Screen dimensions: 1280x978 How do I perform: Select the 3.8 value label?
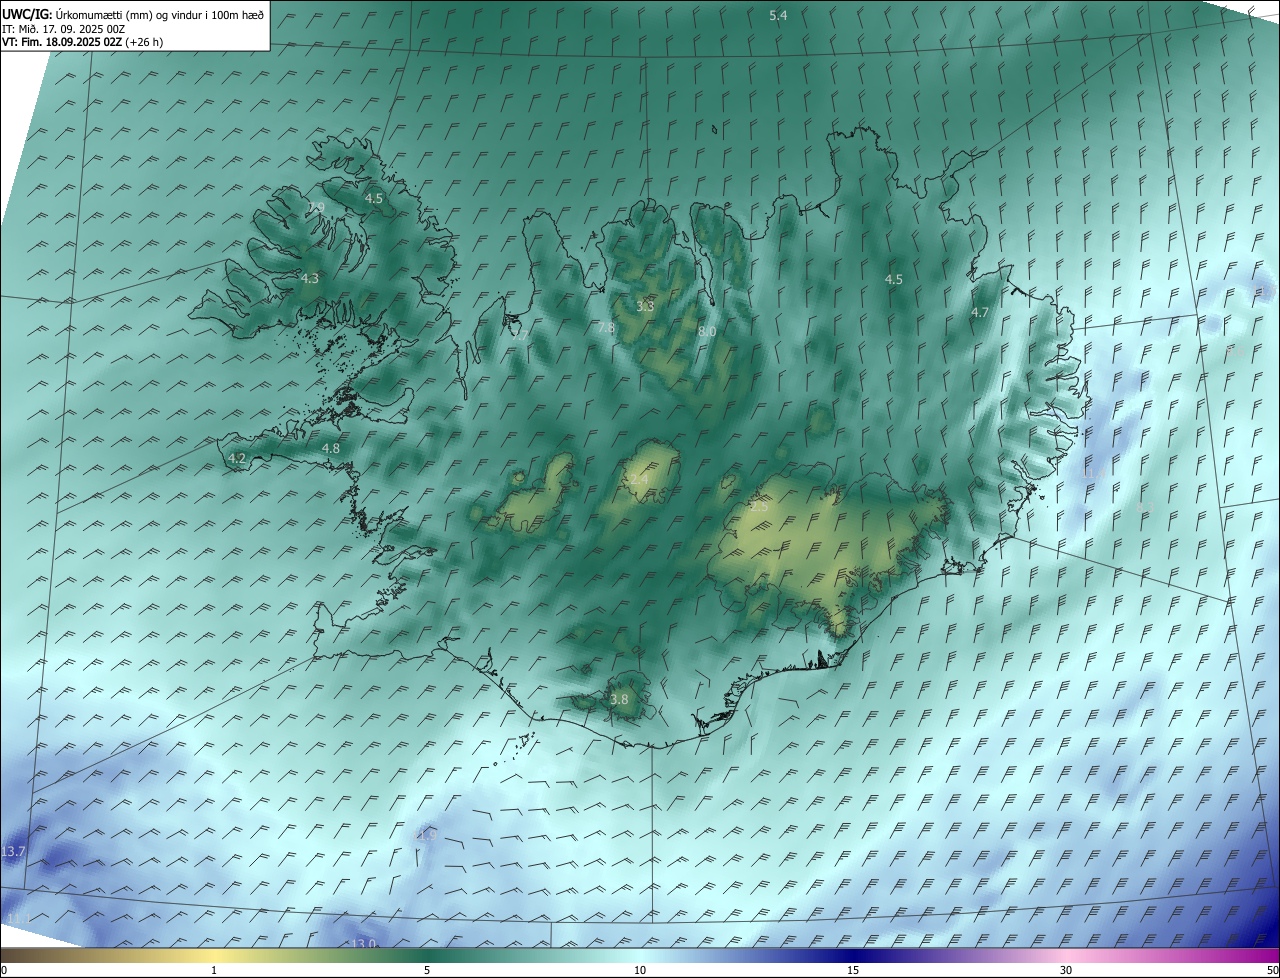click(619, 700)
